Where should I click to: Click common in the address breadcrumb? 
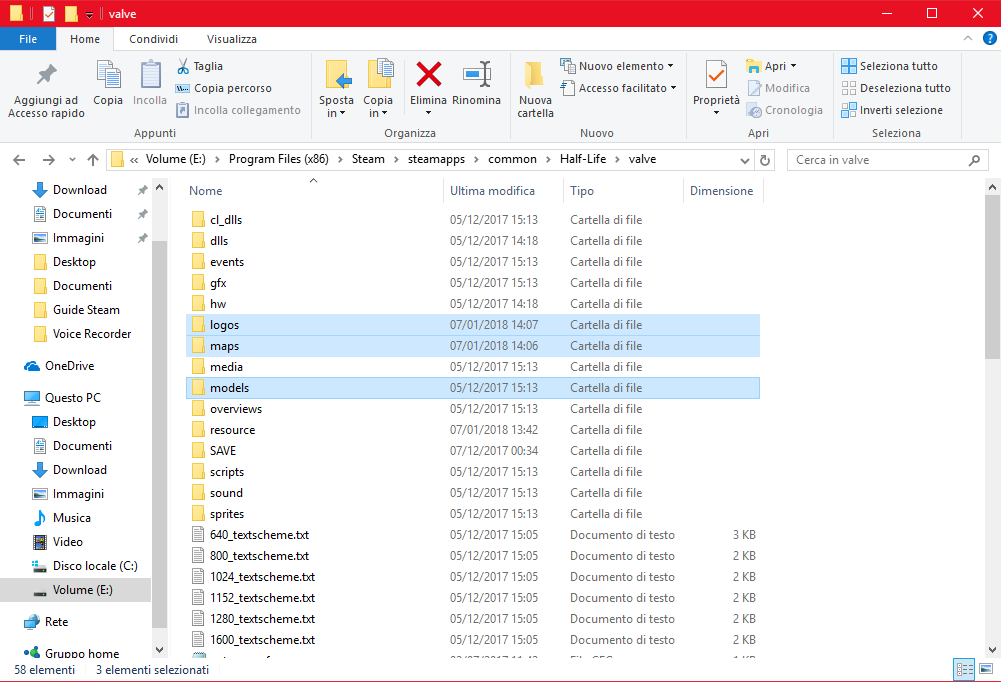(x=512, y=159)
